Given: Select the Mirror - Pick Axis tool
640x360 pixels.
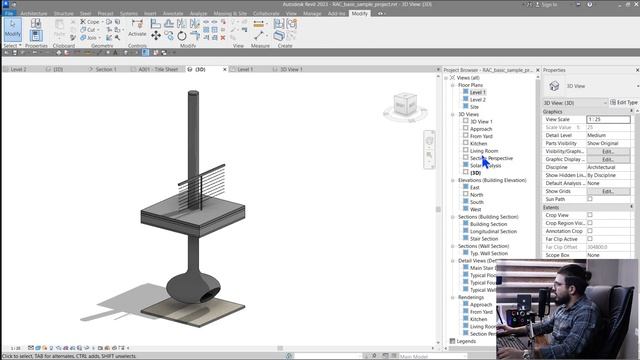Looking at the screenshot, I should (x=182, y=24).
